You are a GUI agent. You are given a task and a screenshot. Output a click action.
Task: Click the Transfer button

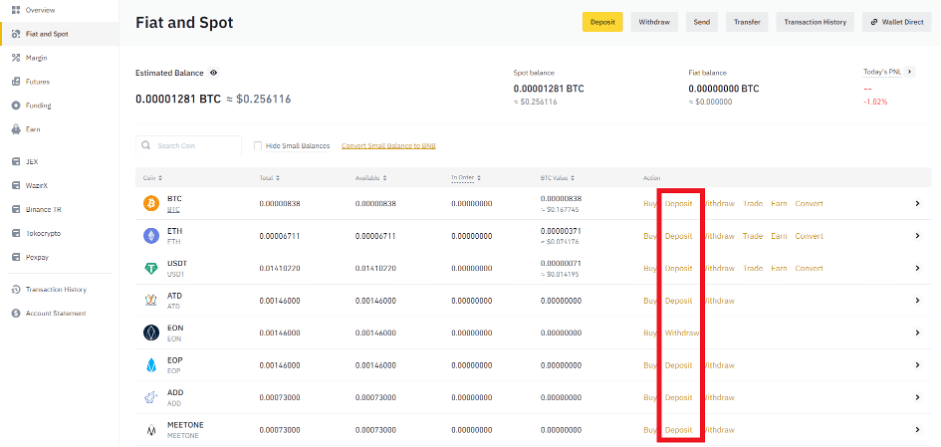pos(747,22)
